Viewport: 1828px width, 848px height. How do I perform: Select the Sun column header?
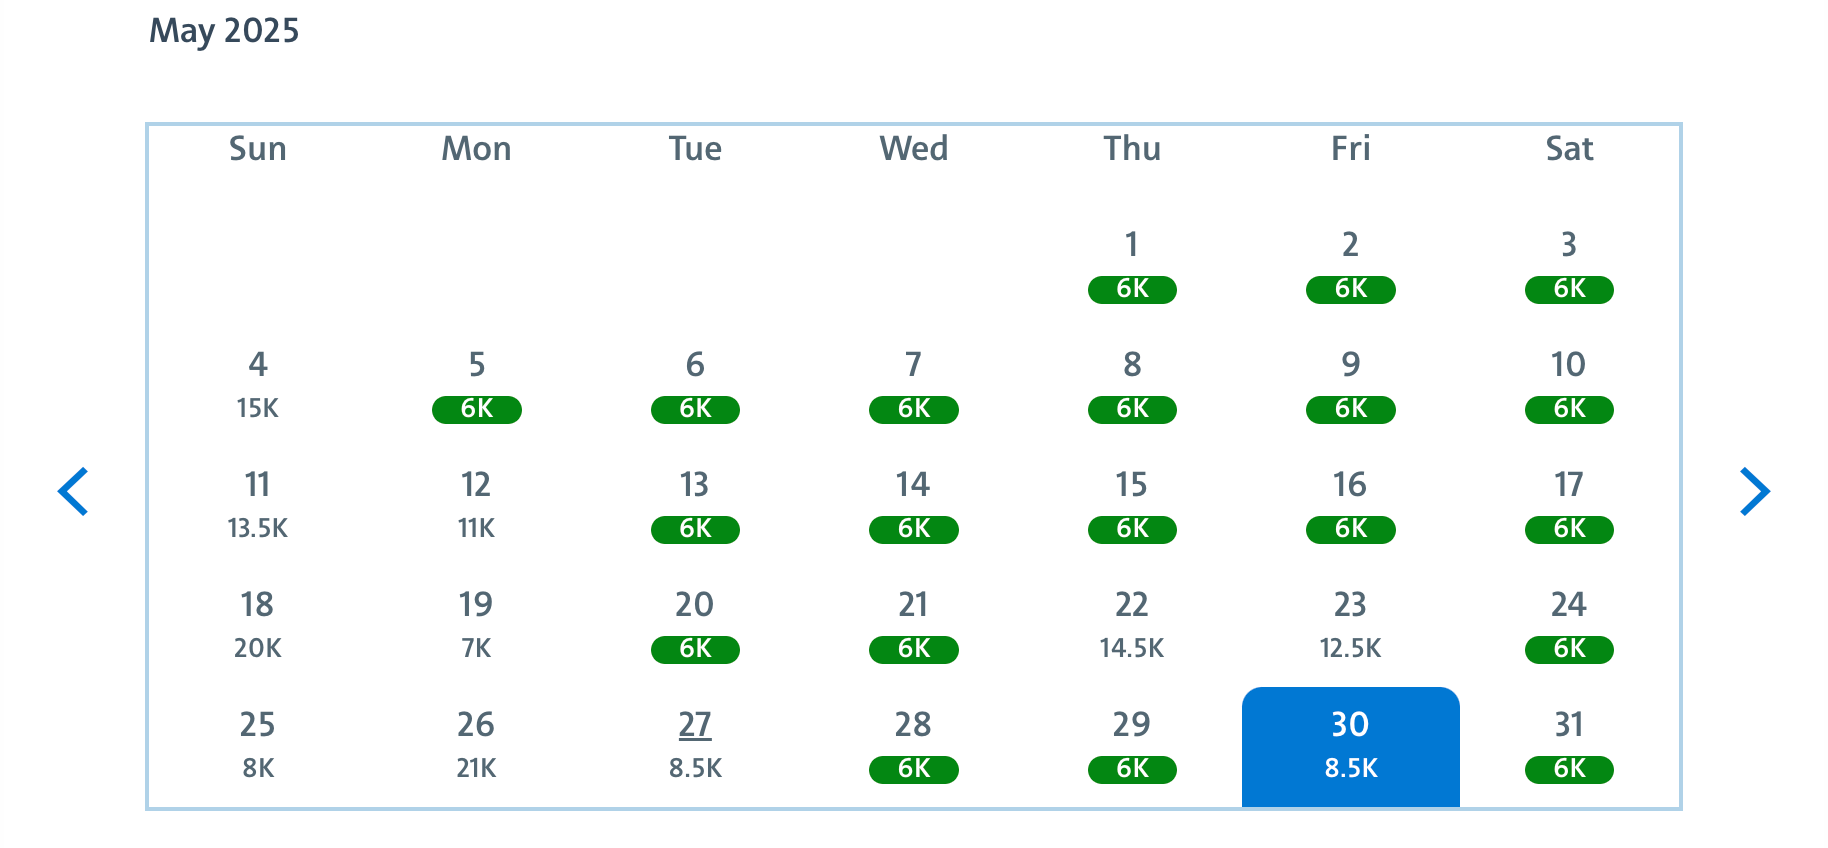(257, 148)
